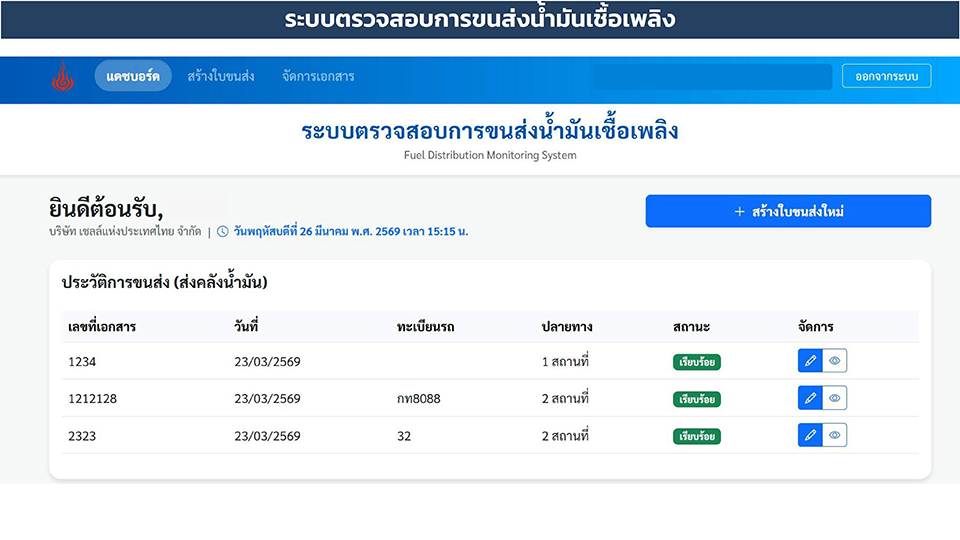960x540 pixels.
Task: Click the เรียบร้อย badge for document 1212128
Action: tap(697, 399)
